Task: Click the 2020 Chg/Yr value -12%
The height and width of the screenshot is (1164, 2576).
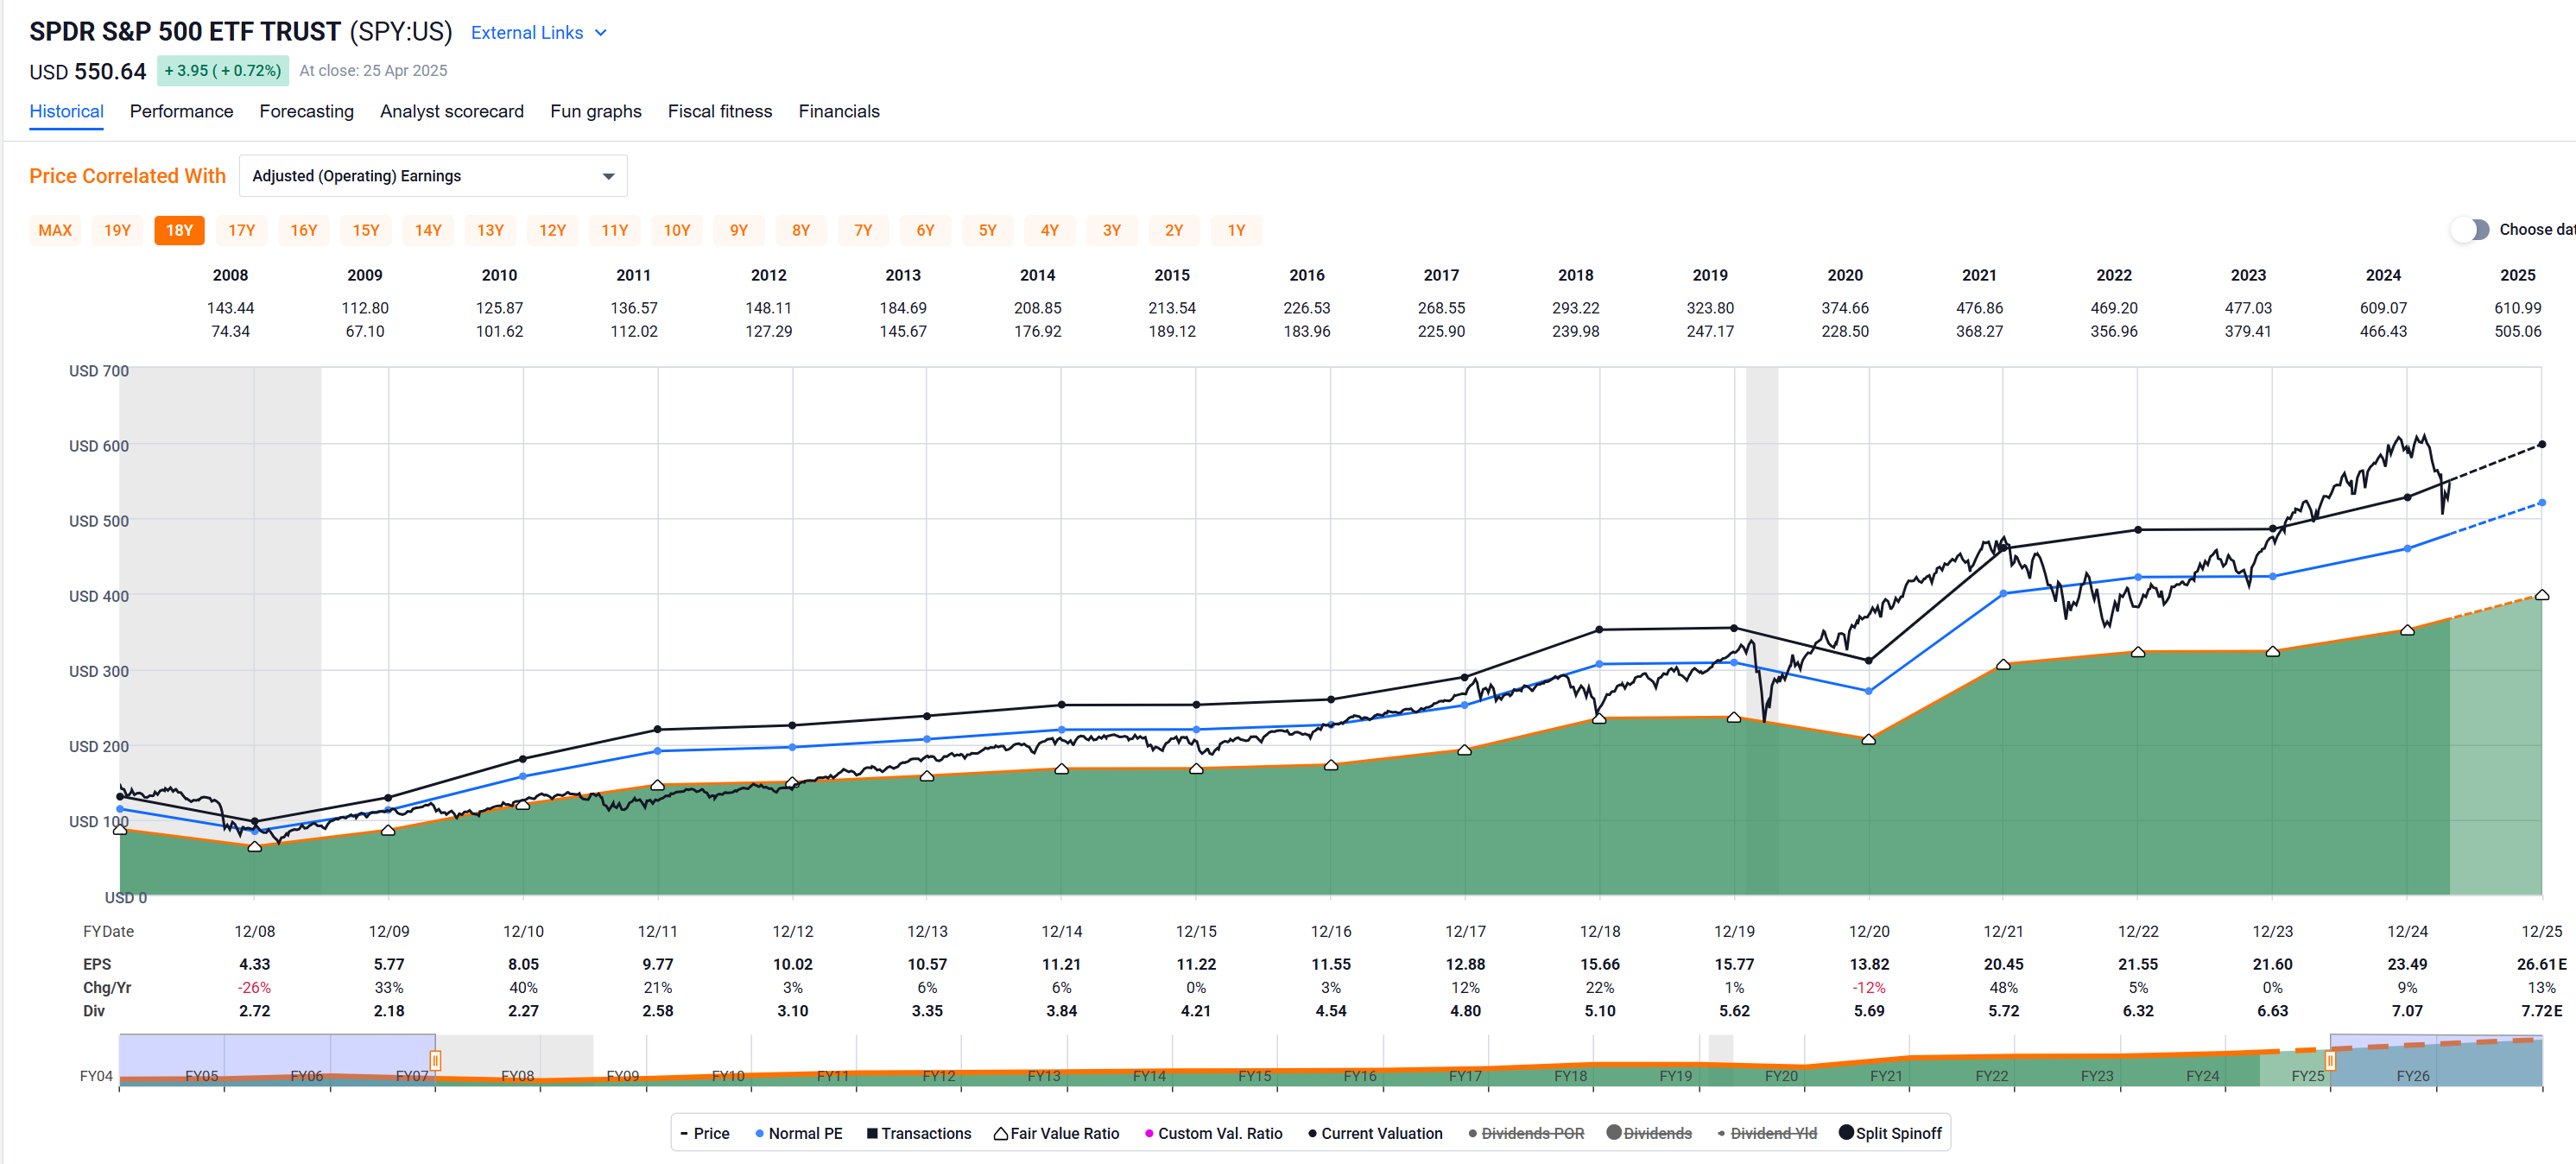Action: click(x=1868, y=987)
